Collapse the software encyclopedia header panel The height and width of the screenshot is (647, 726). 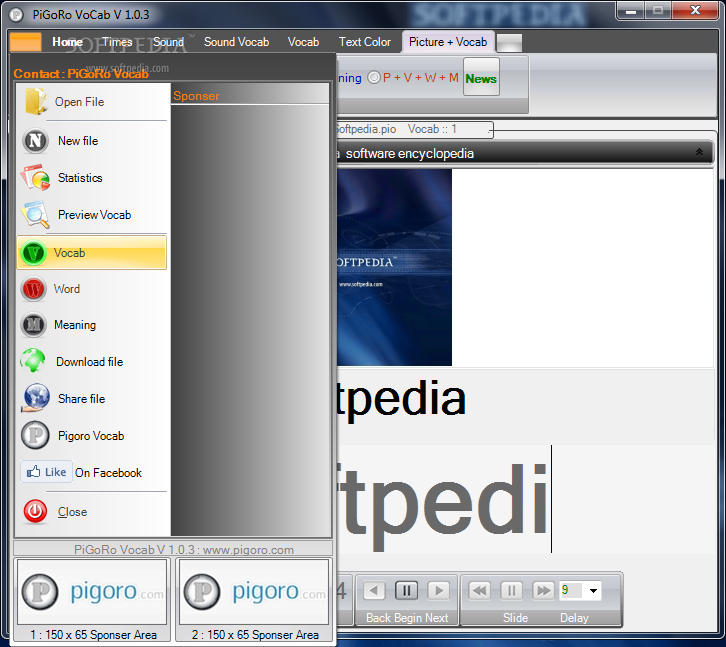point(699,152)
